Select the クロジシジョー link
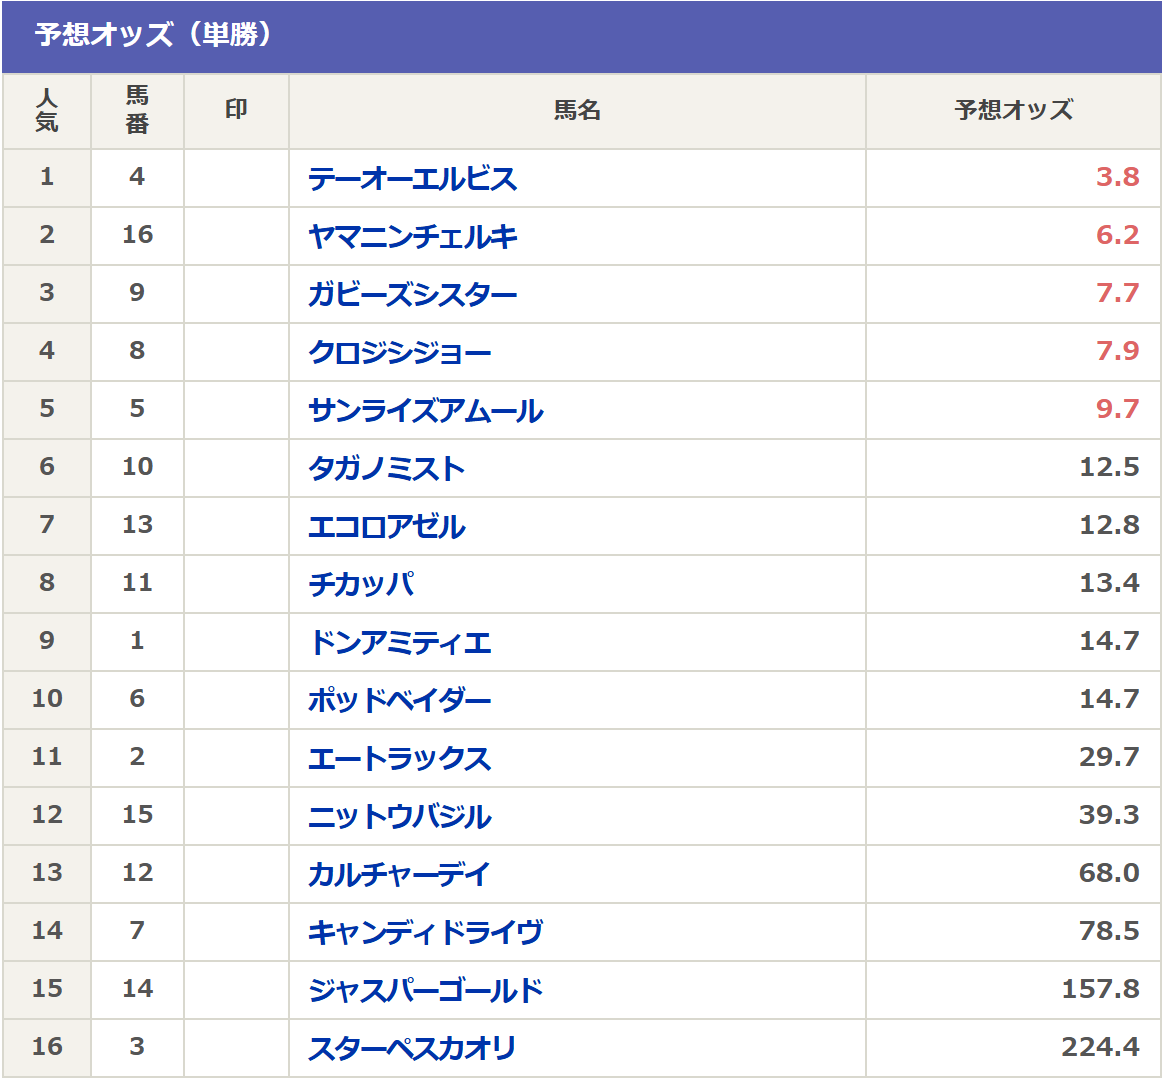The height and width of the screenshot is (1080, 1165). [399, 353]
